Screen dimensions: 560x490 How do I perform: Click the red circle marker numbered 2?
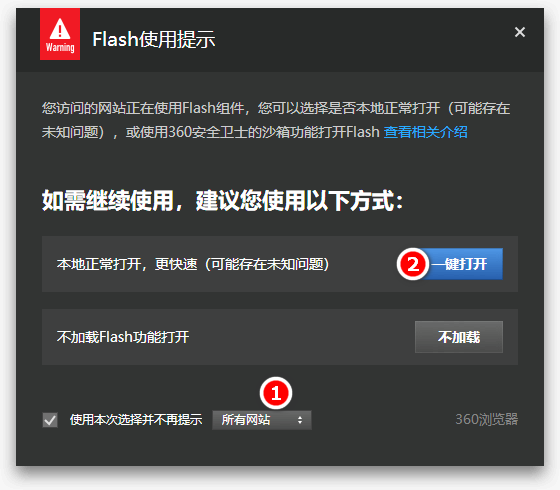pyautogui.click(x=413, y=264)
